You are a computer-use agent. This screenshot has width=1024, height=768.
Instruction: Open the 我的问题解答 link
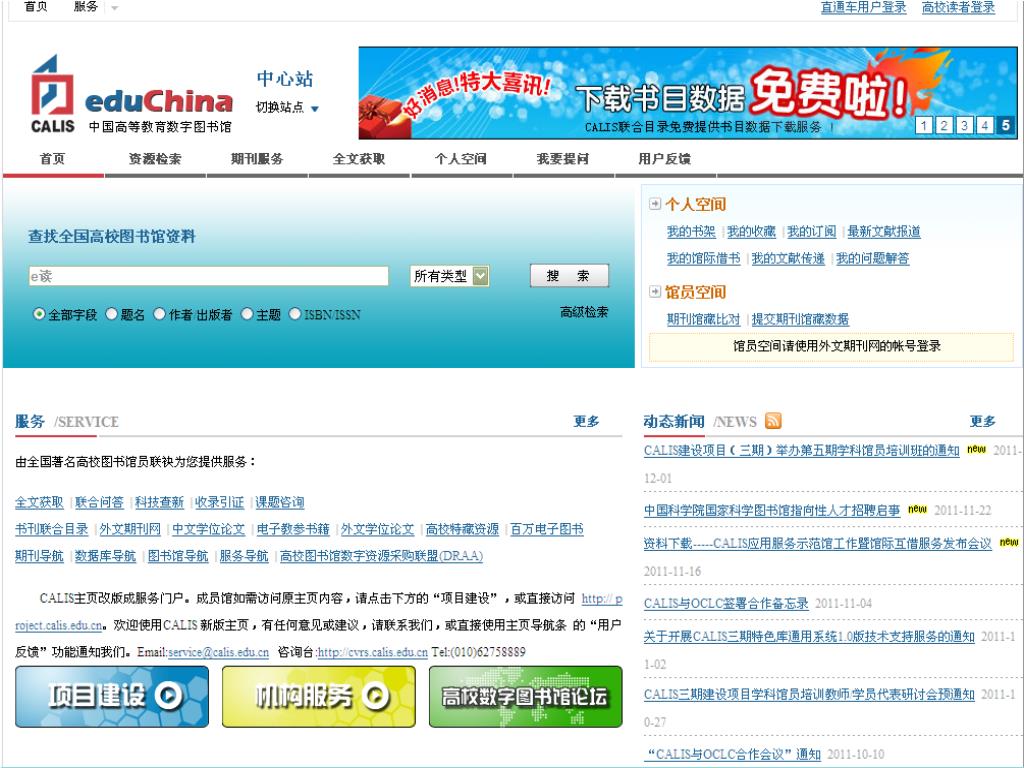pos(872,258)
